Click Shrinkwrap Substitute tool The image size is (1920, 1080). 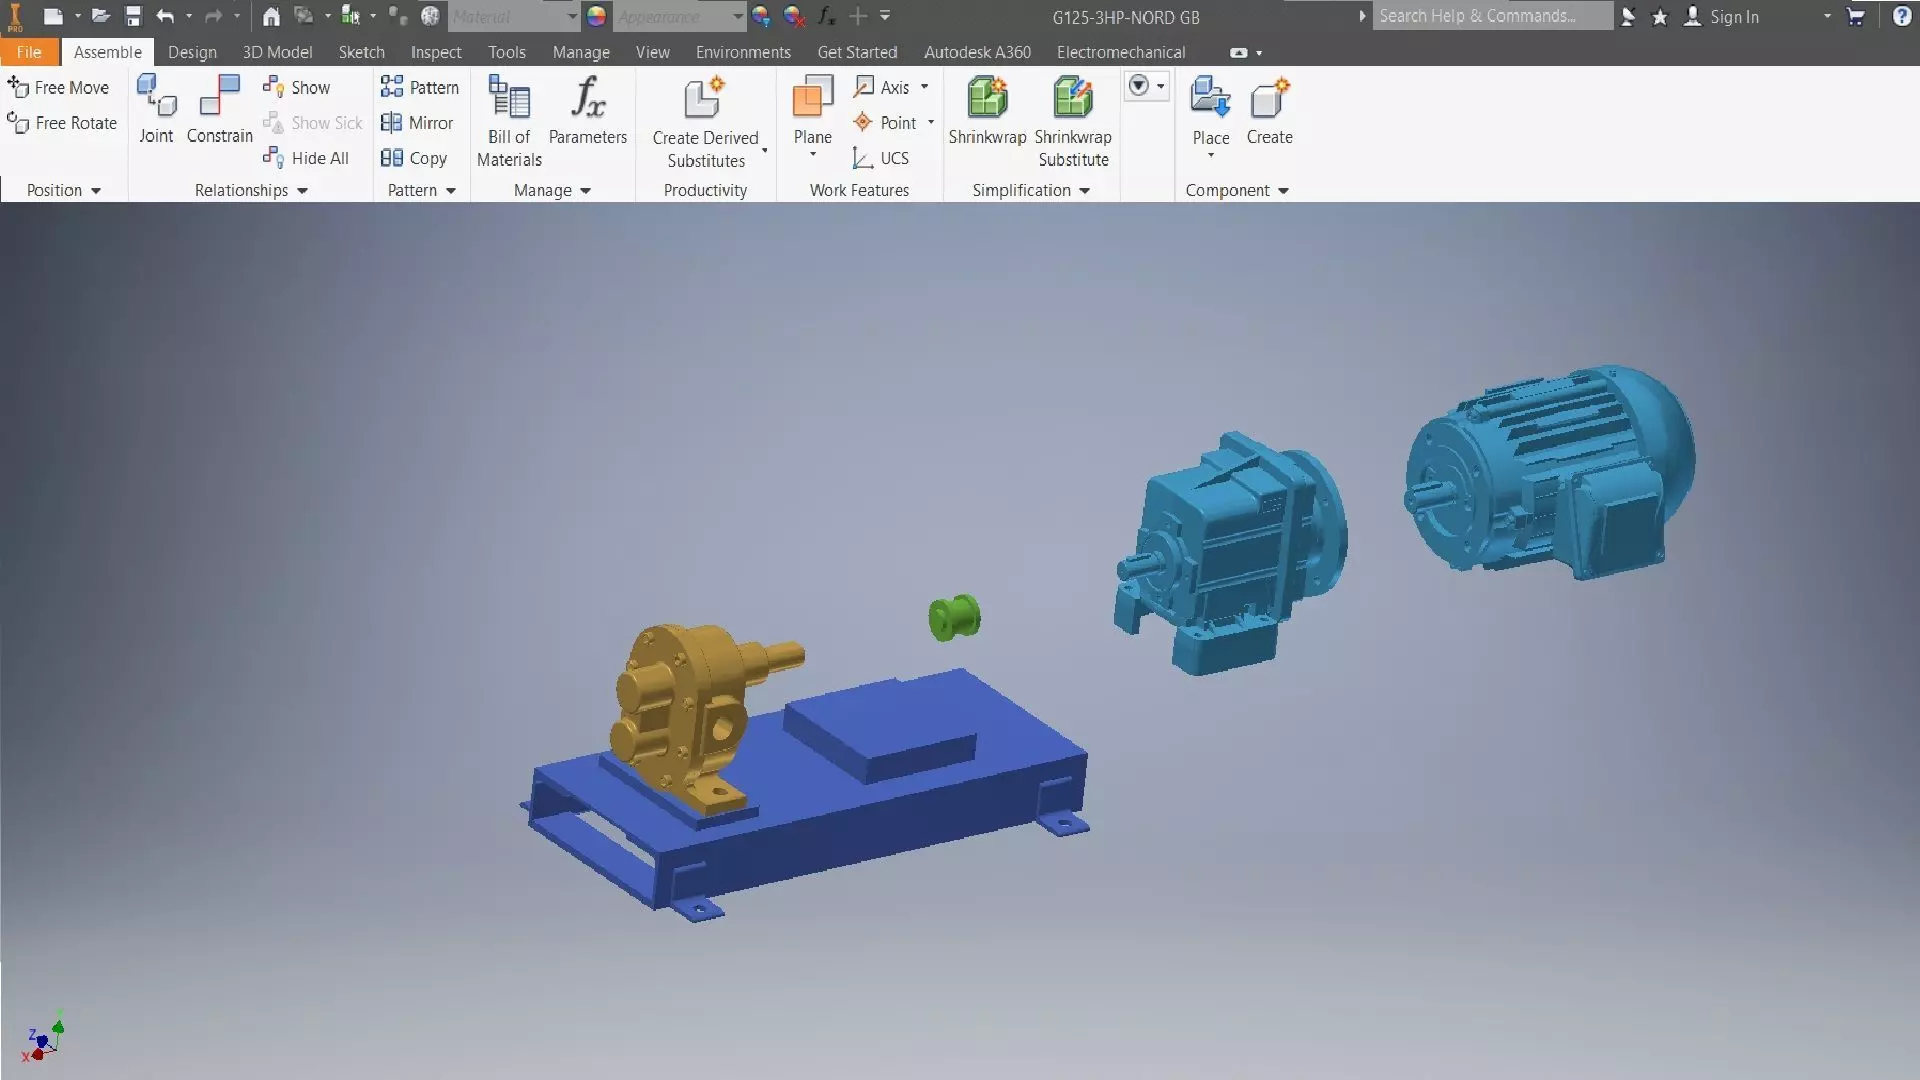click(x=1073, y=121)
